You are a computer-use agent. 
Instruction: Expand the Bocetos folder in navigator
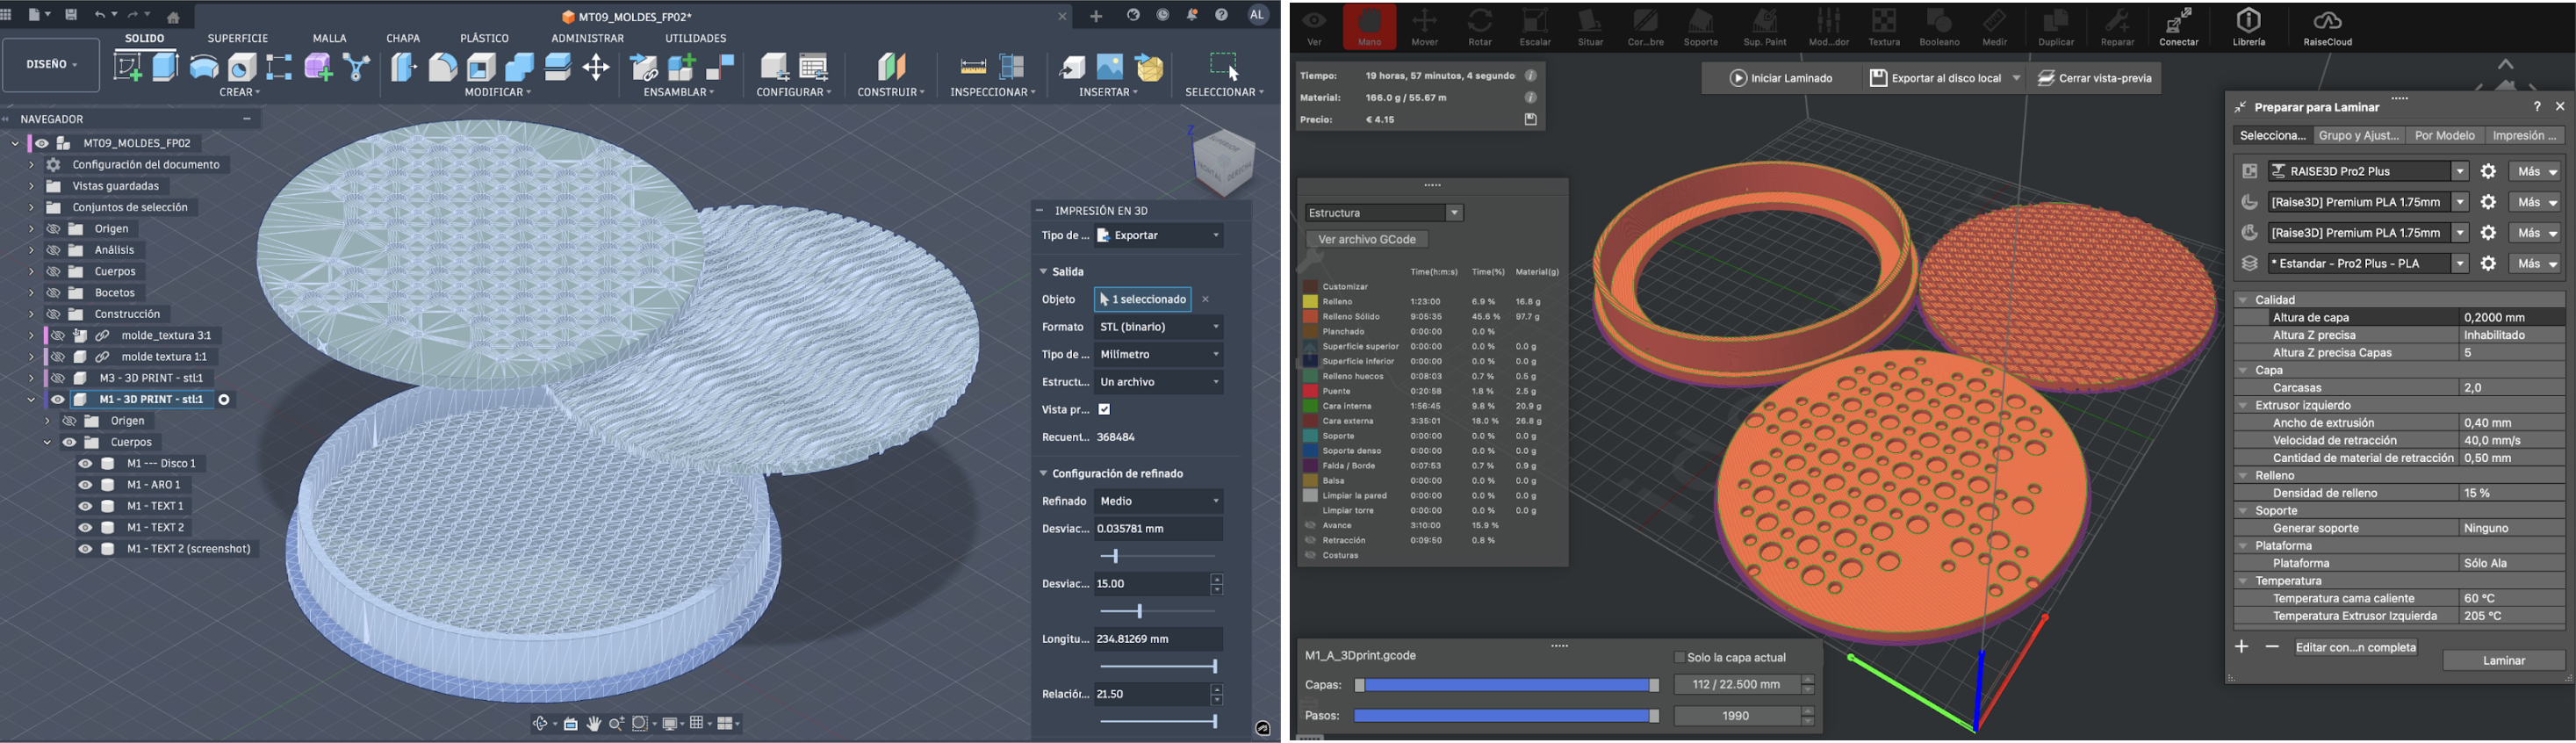point(31,293)
